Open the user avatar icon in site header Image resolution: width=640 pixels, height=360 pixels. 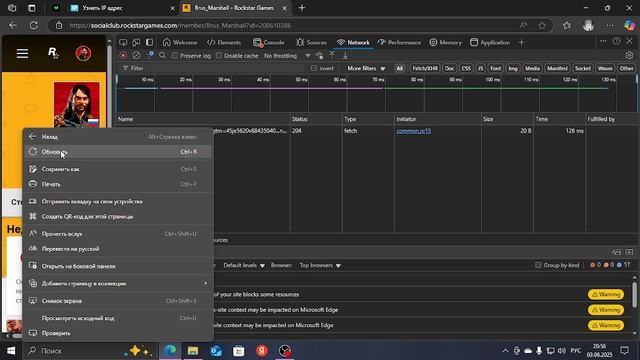click(x=83, y=53)
